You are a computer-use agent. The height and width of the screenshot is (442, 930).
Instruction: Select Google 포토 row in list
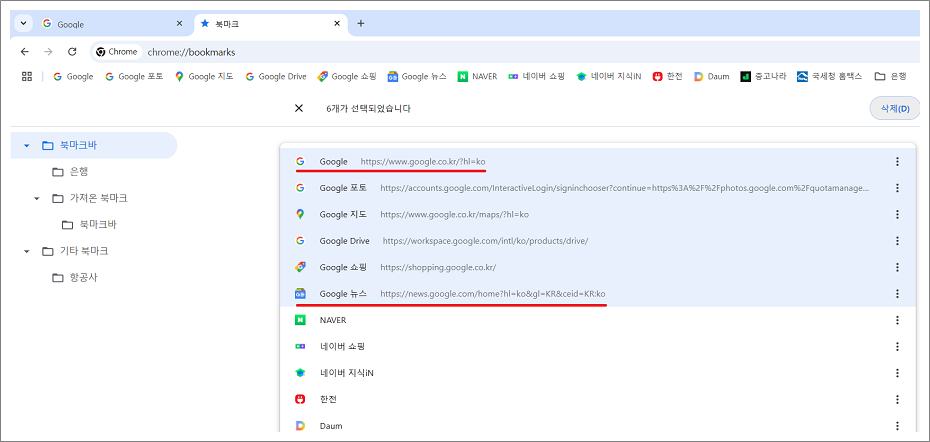tap(598, 187)
